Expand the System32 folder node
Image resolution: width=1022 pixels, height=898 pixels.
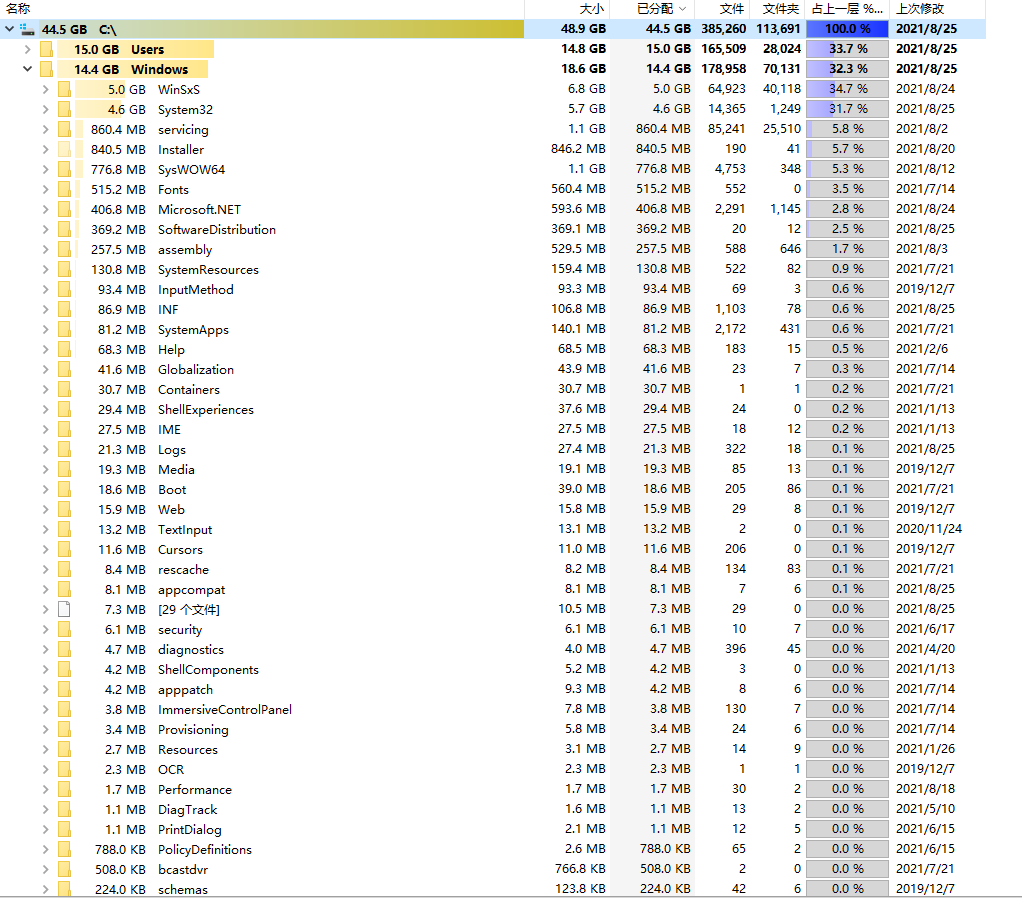point(45,109)
